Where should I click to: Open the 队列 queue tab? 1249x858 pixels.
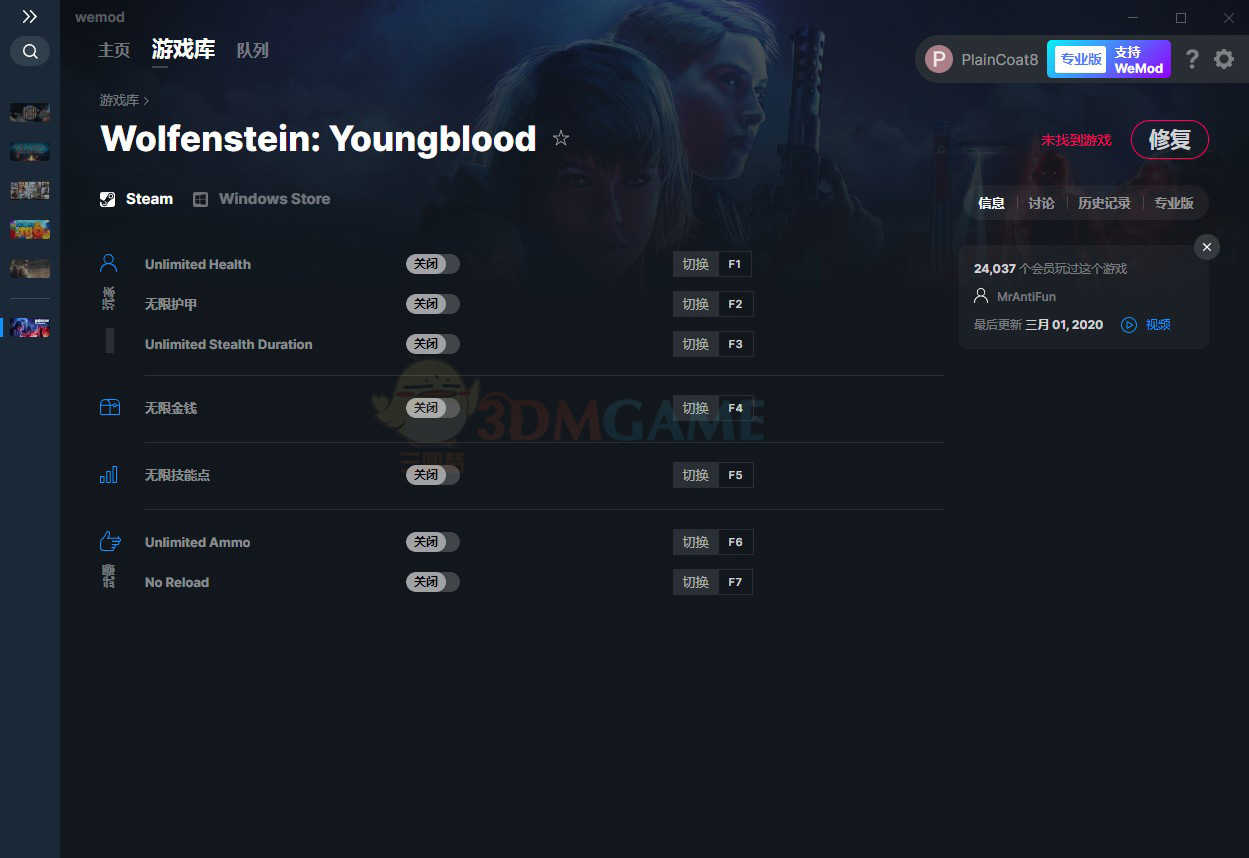coord(252,50)
